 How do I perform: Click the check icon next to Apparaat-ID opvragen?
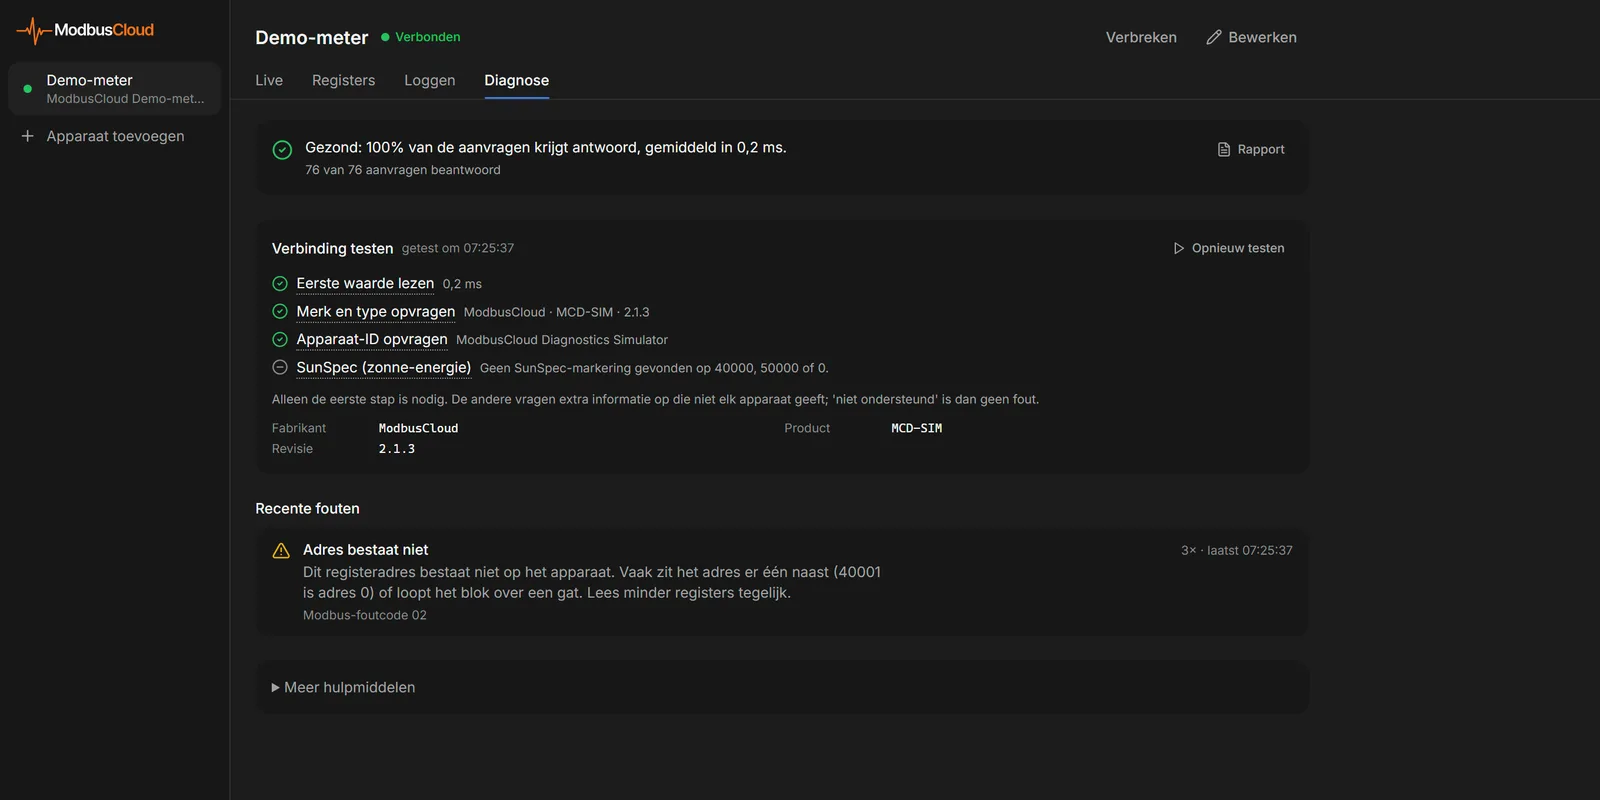pyautogui.click(x=280, y=340)
